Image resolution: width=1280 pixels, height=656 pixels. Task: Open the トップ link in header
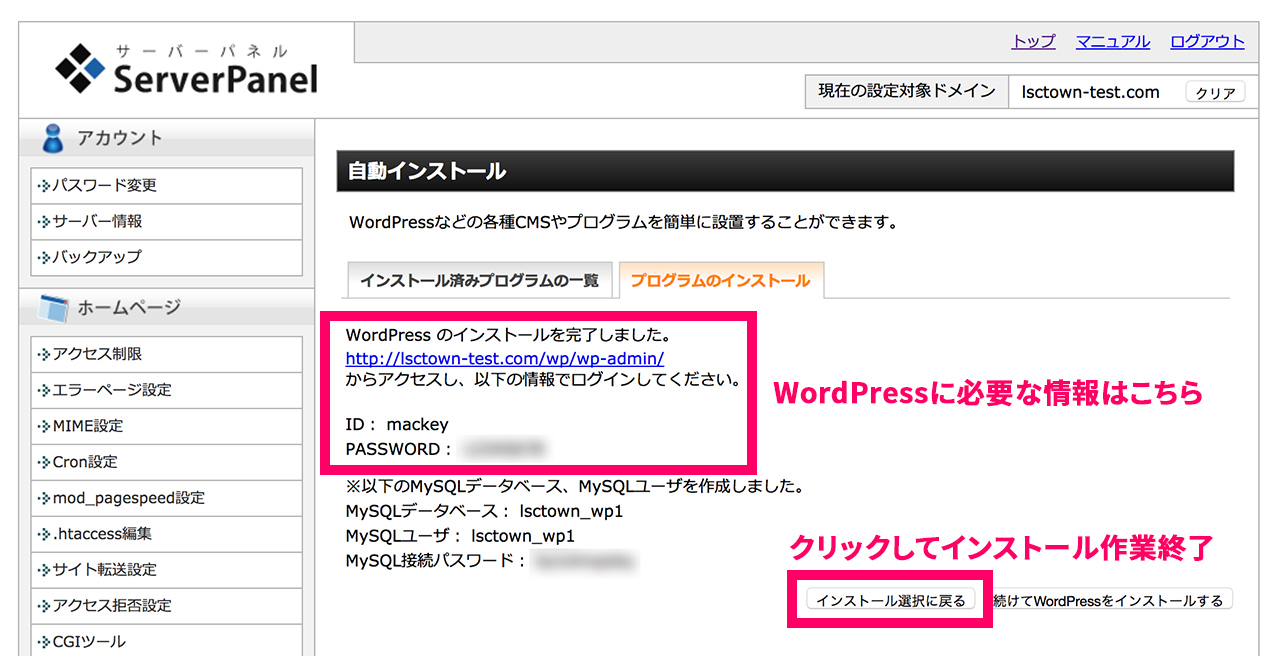(x=1033, y=42)
